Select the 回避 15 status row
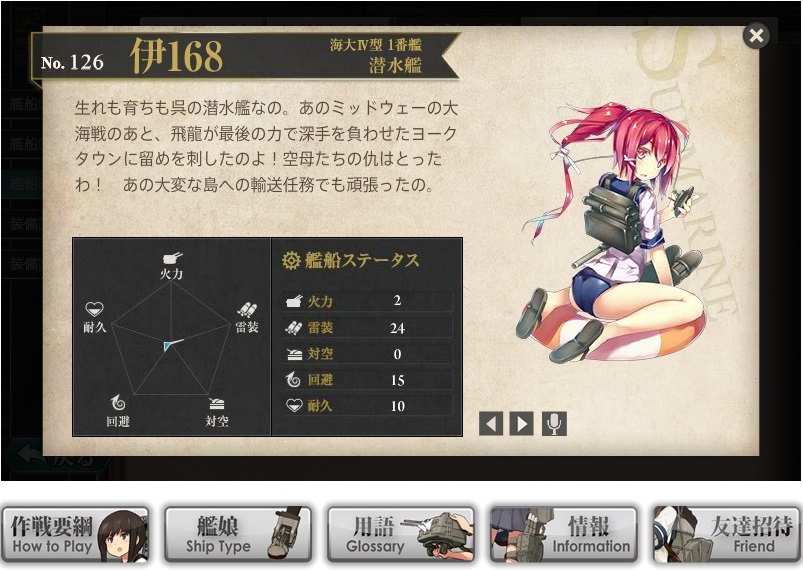803x570 pixels. coord(367,380)
